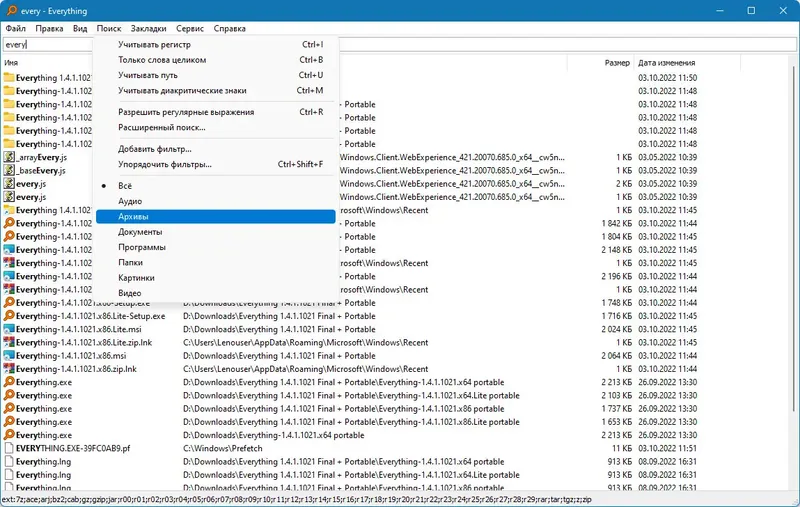Viewport: 800px width, 507px height.
Task: Select Everything-1.4.1.1021.x86.Lite-Setup.exe file name
Action: pos(90,316)
